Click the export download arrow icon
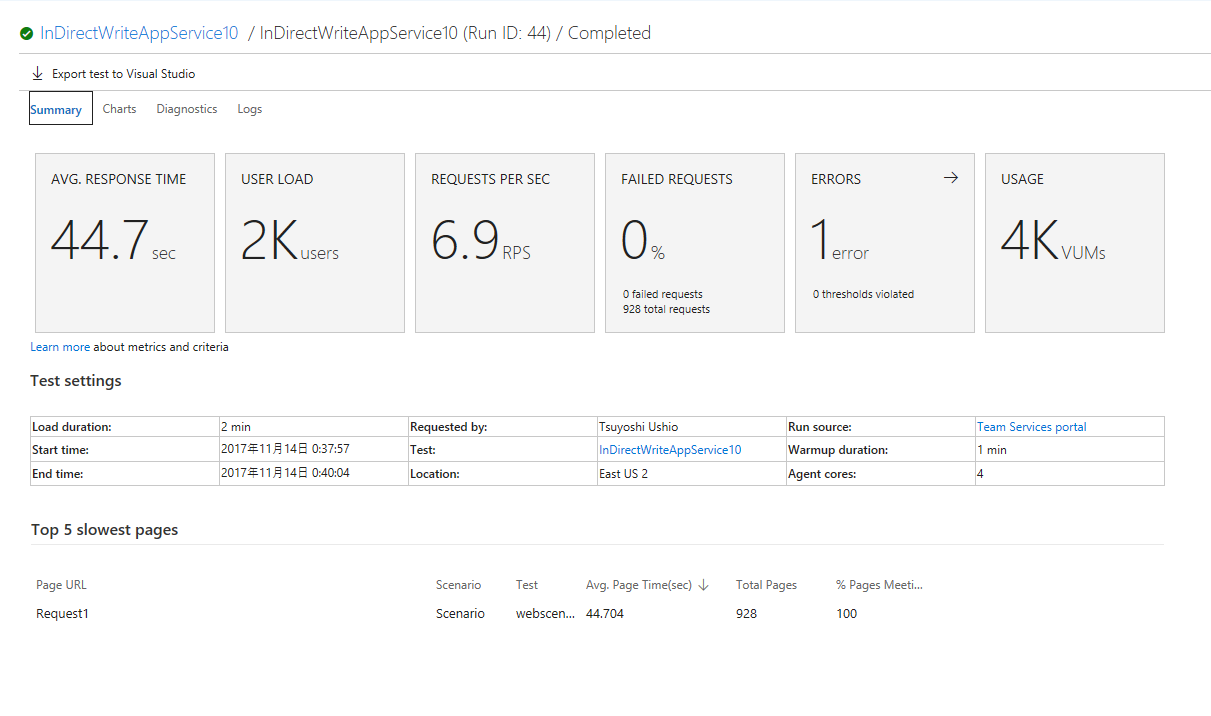This screenshot has width=1211, height=716. coord(38,73)
